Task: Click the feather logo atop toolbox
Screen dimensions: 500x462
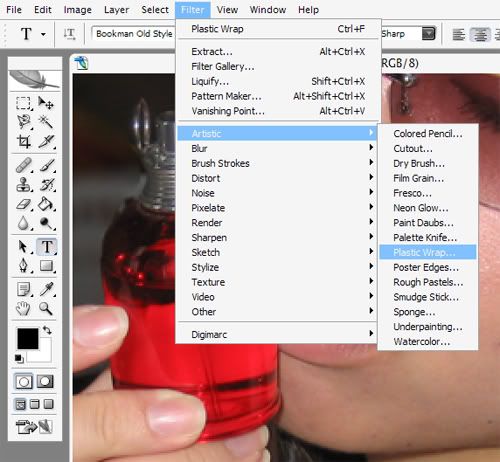Action: pyautogui.click(x=35, y=80)
